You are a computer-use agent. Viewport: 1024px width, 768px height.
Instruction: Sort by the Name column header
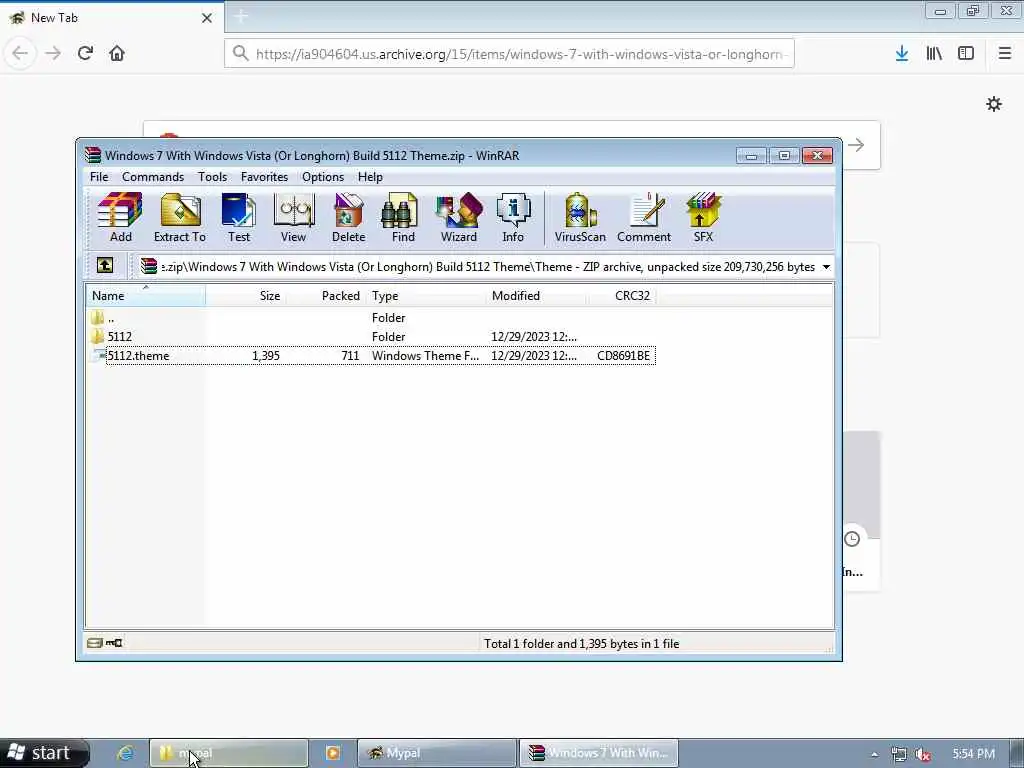point(146,296)
